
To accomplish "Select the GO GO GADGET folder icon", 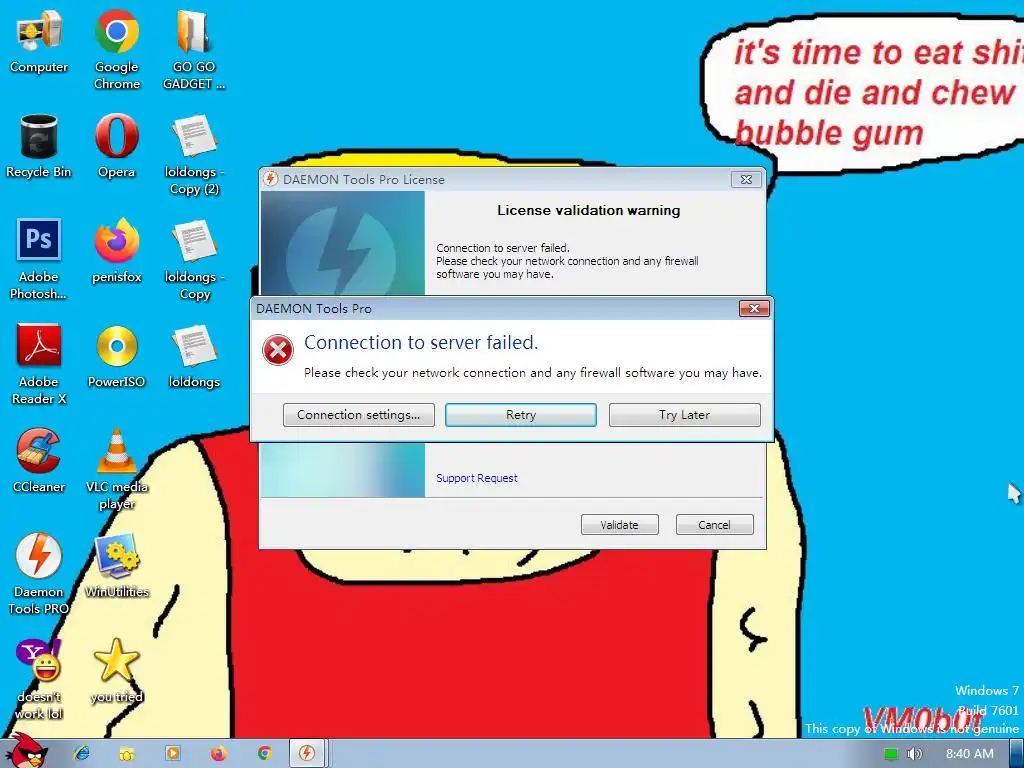I will [x=194, y=49].
